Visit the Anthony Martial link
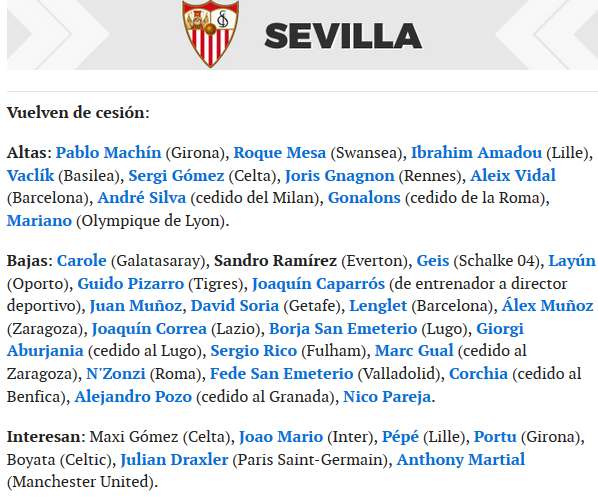The width and height of the screenshot is (598, 498). [x=461, y=459]
